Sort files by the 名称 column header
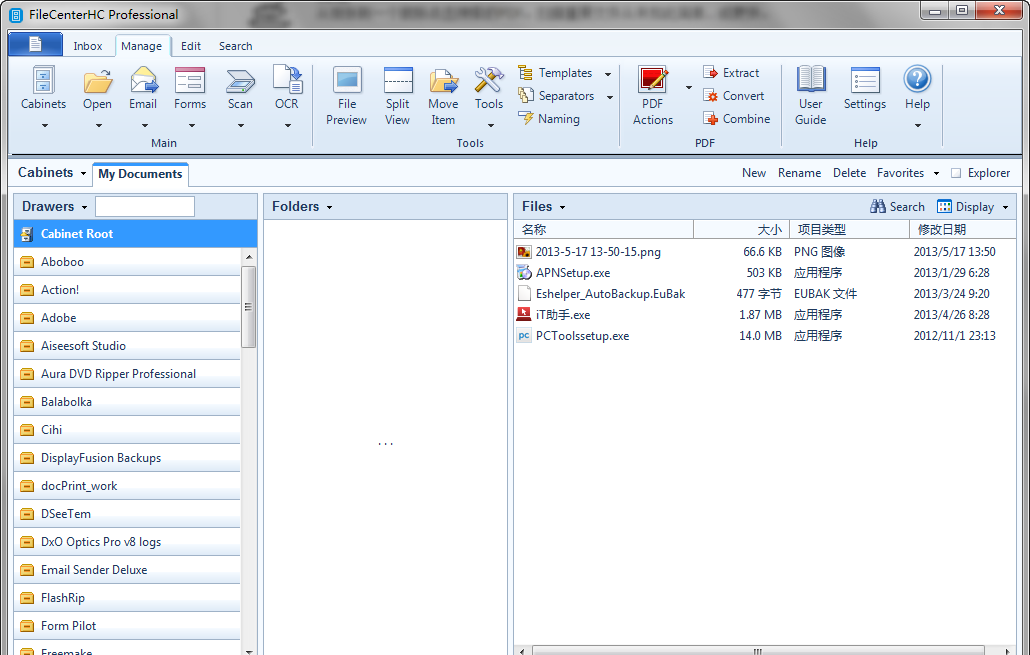Viewport: 1030px width, 655px height. 604,229
